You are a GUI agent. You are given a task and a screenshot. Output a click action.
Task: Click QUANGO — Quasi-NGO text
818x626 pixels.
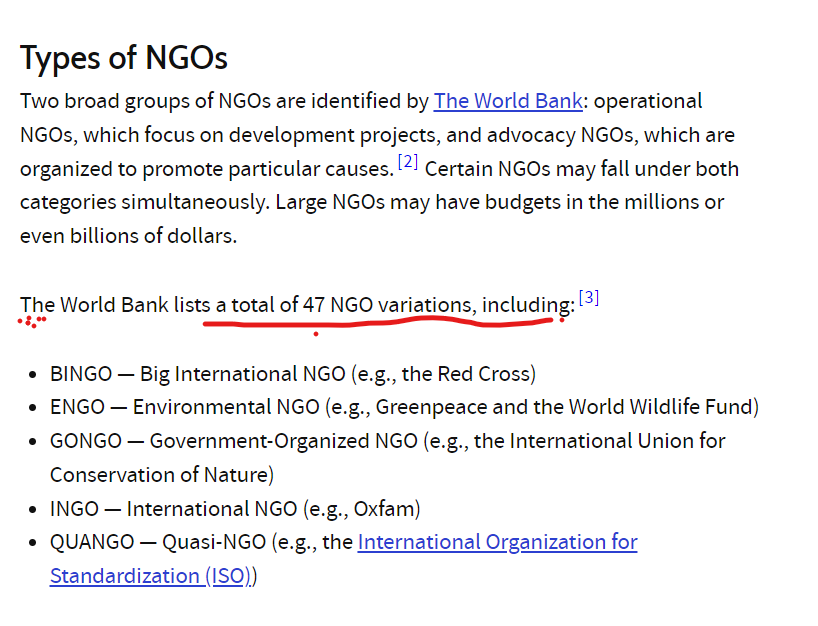click(x=158, y=542)
